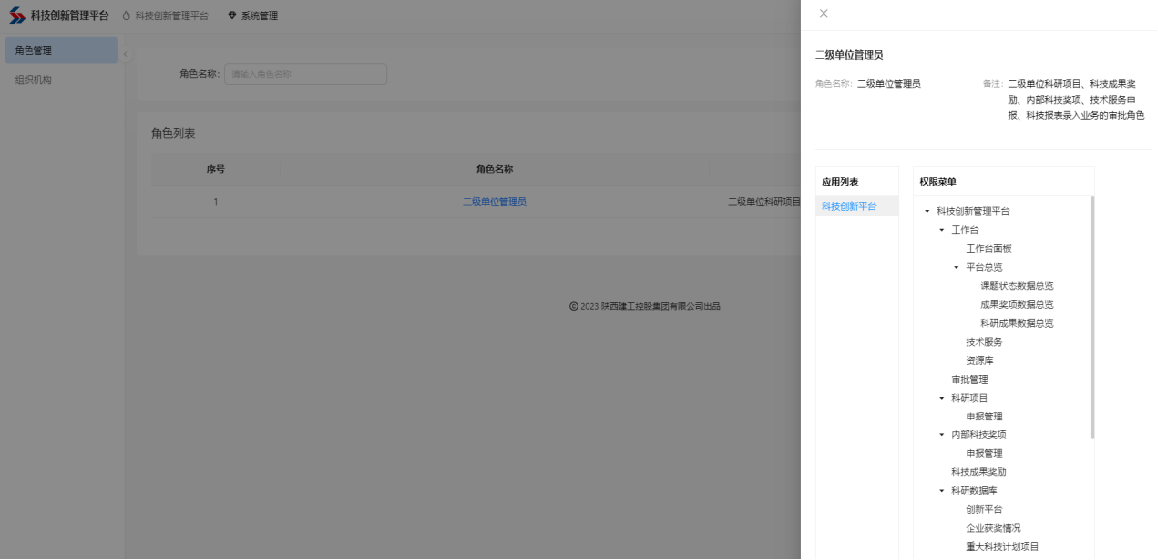Collapse the 科技创新管理平台 root tree node

coord(927,211)
